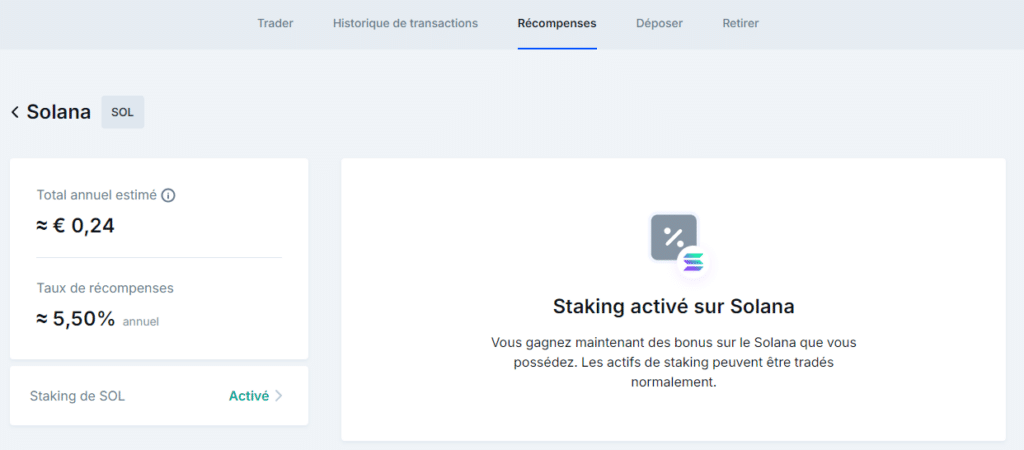Click the green Activé status link
This screenshot has height=450, width=1024.
(x=248, y=396)
